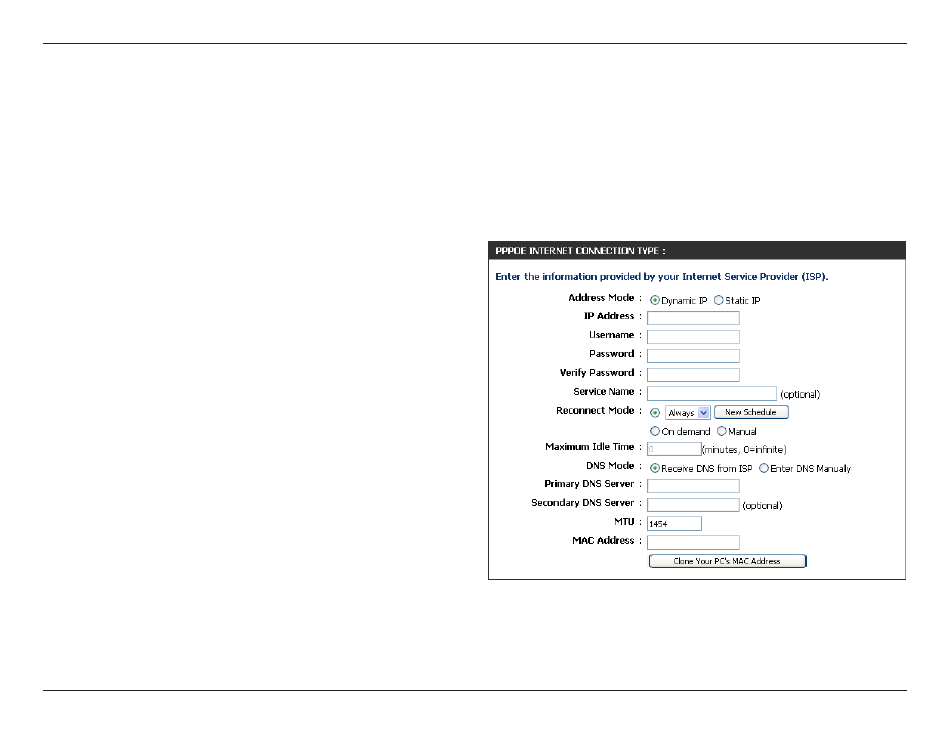
Task: Select the Dynamic IP address mode
Action: [x=654, y=300]
